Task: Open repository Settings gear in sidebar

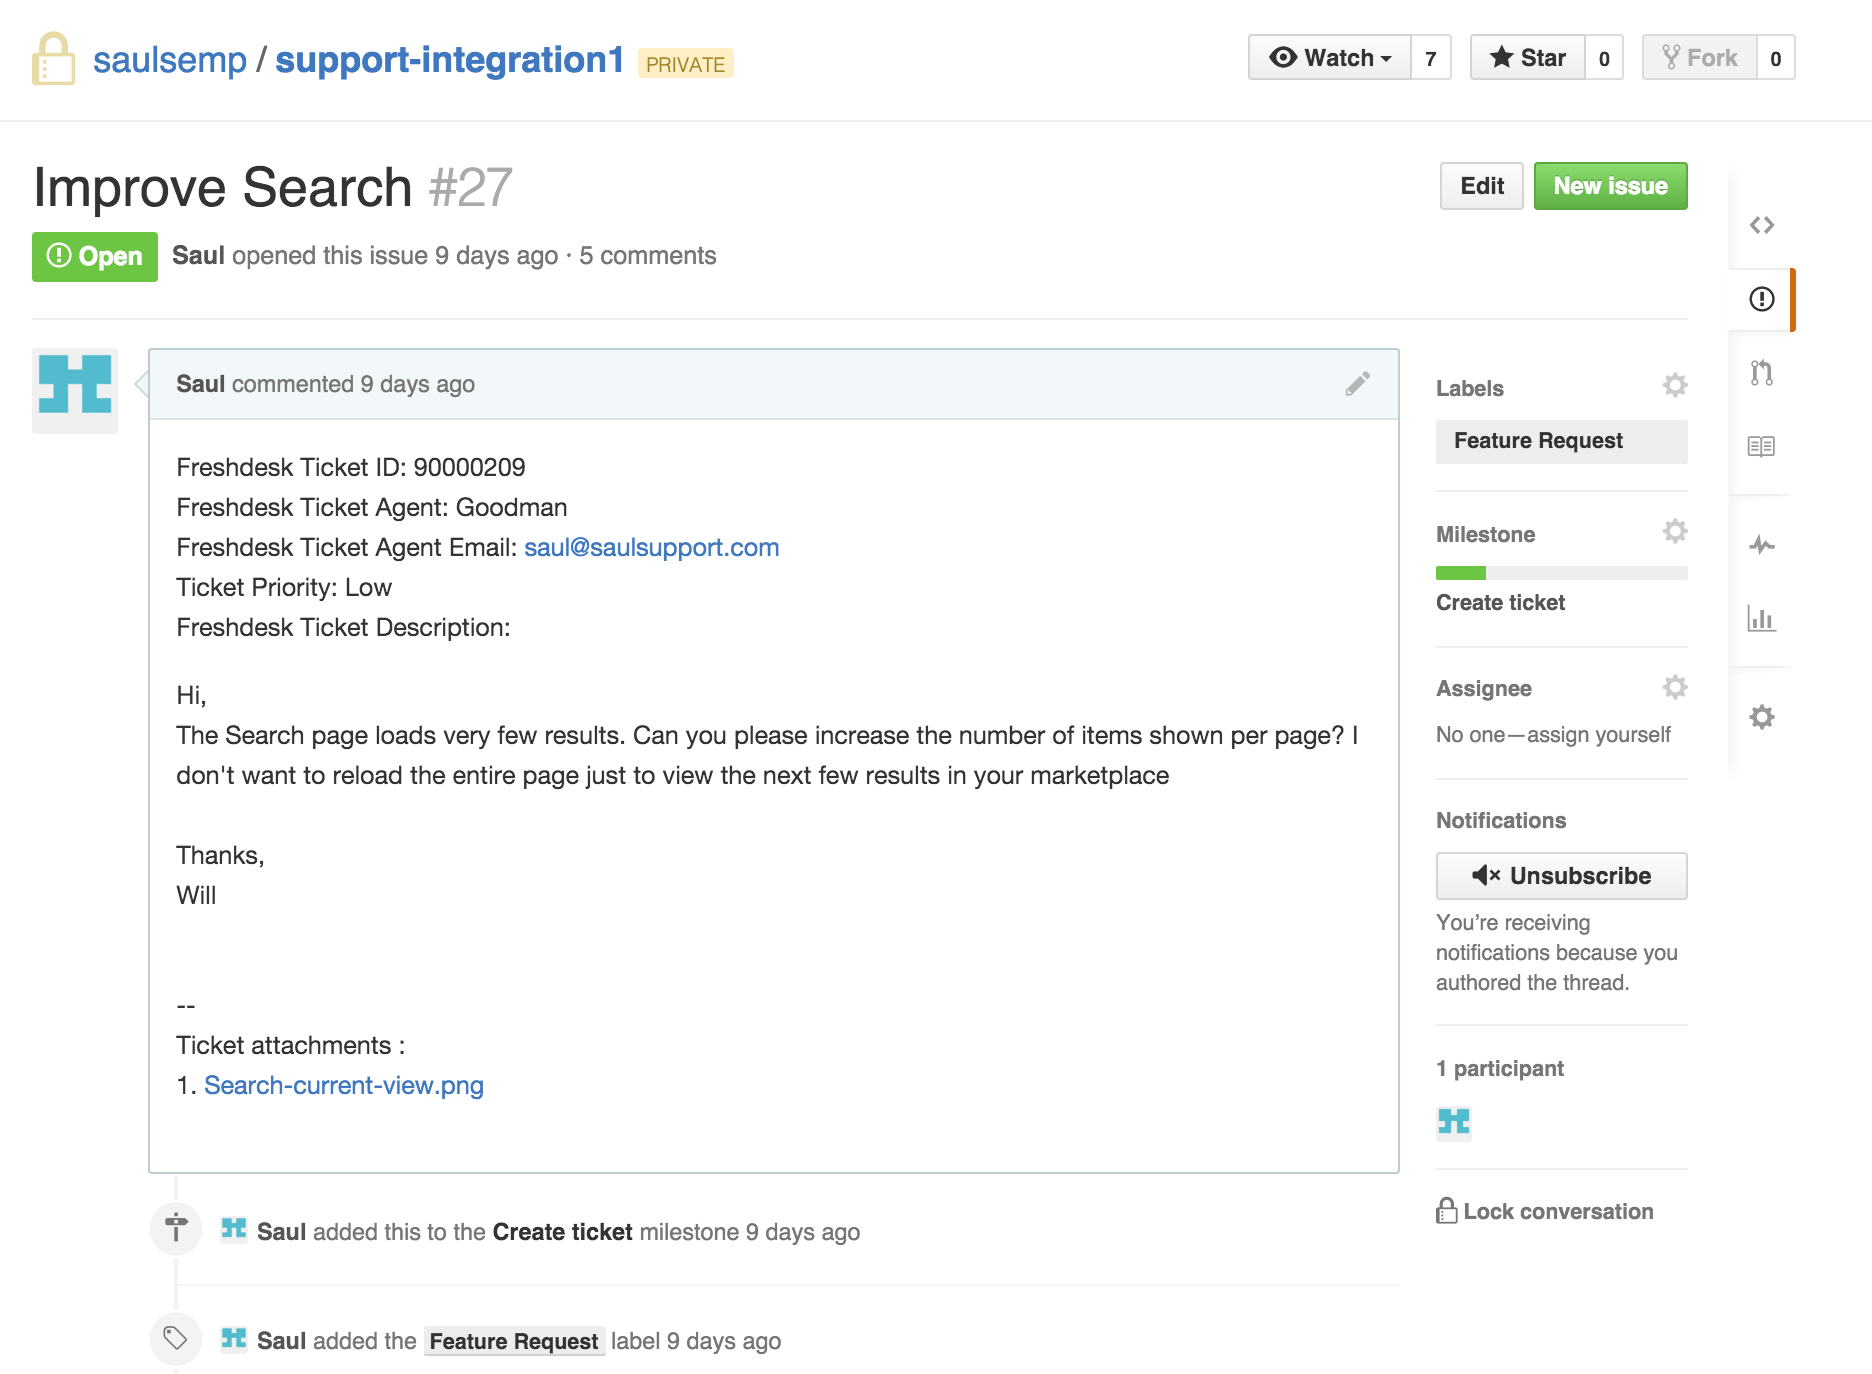Action: coord(1761,717)
